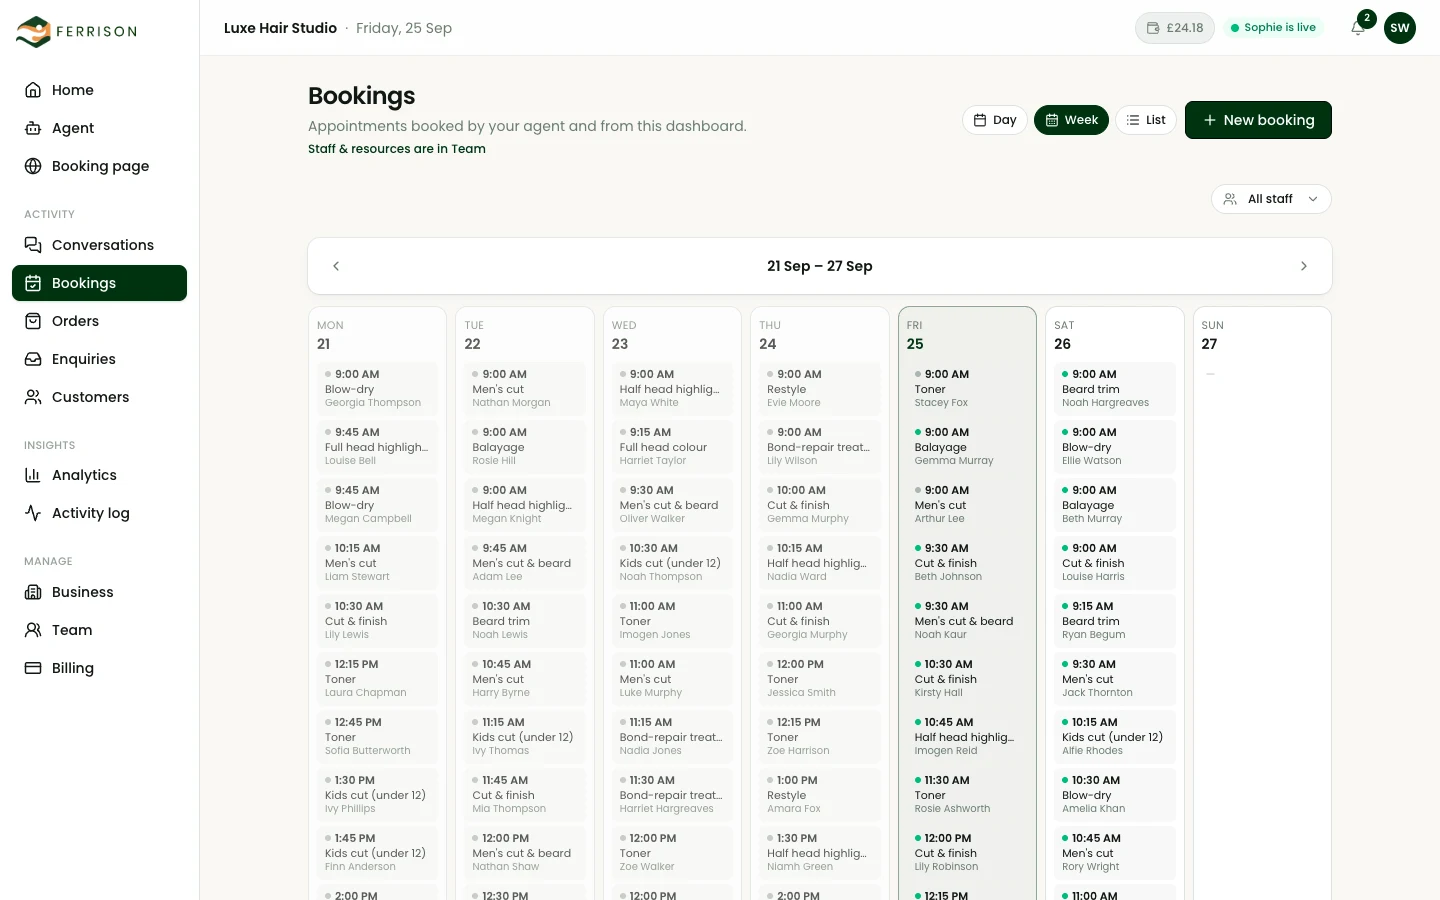The image size is (1440, 900).
Task: Open the SW user avatar menu
Action: tap(1400, 28)
